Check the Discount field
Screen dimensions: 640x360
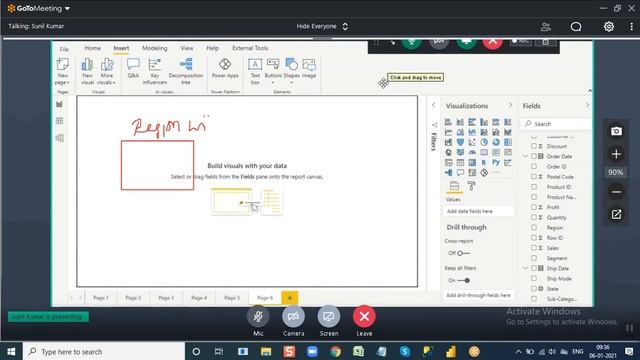click(x=534, y=146)
